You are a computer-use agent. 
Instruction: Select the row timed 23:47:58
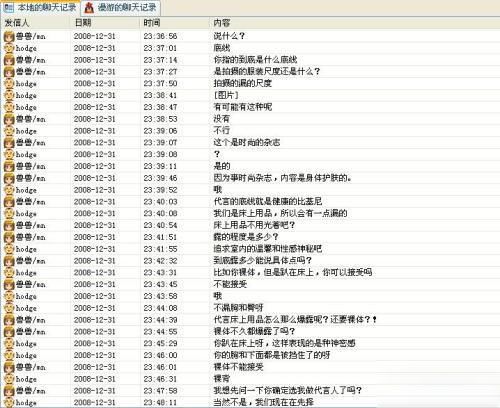pos(250,391)
